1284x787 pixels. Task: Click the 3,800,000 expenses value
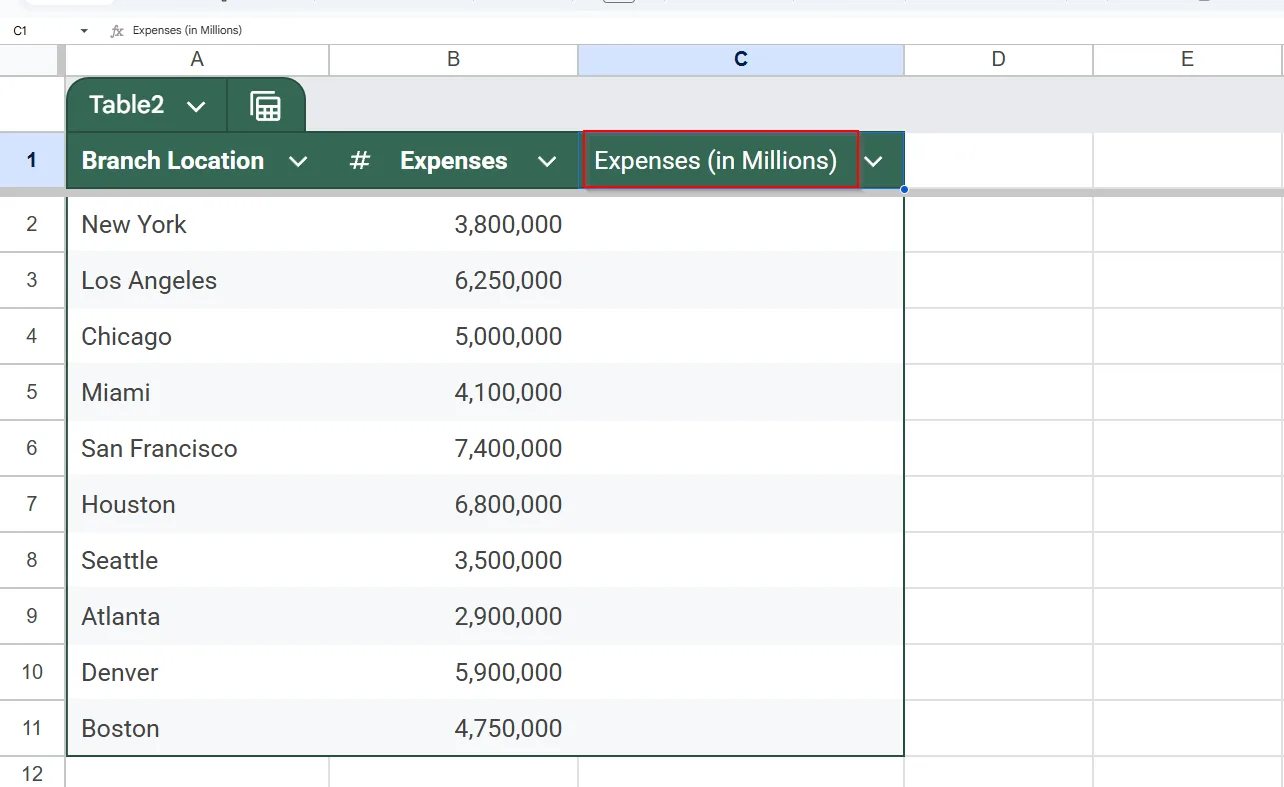(508, 225)
